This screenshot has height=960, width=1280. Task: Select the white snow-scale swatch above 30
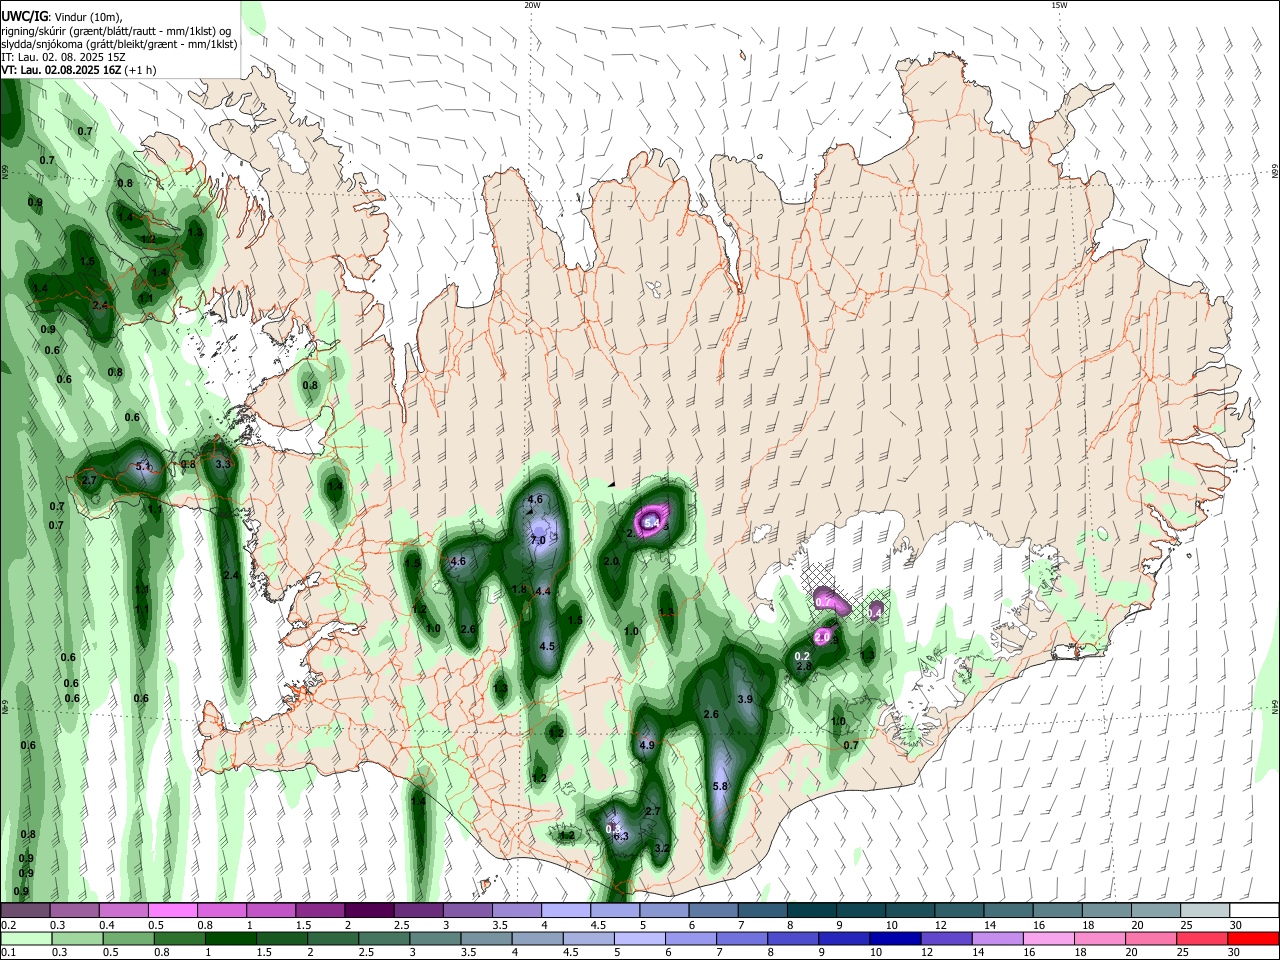1254,911
